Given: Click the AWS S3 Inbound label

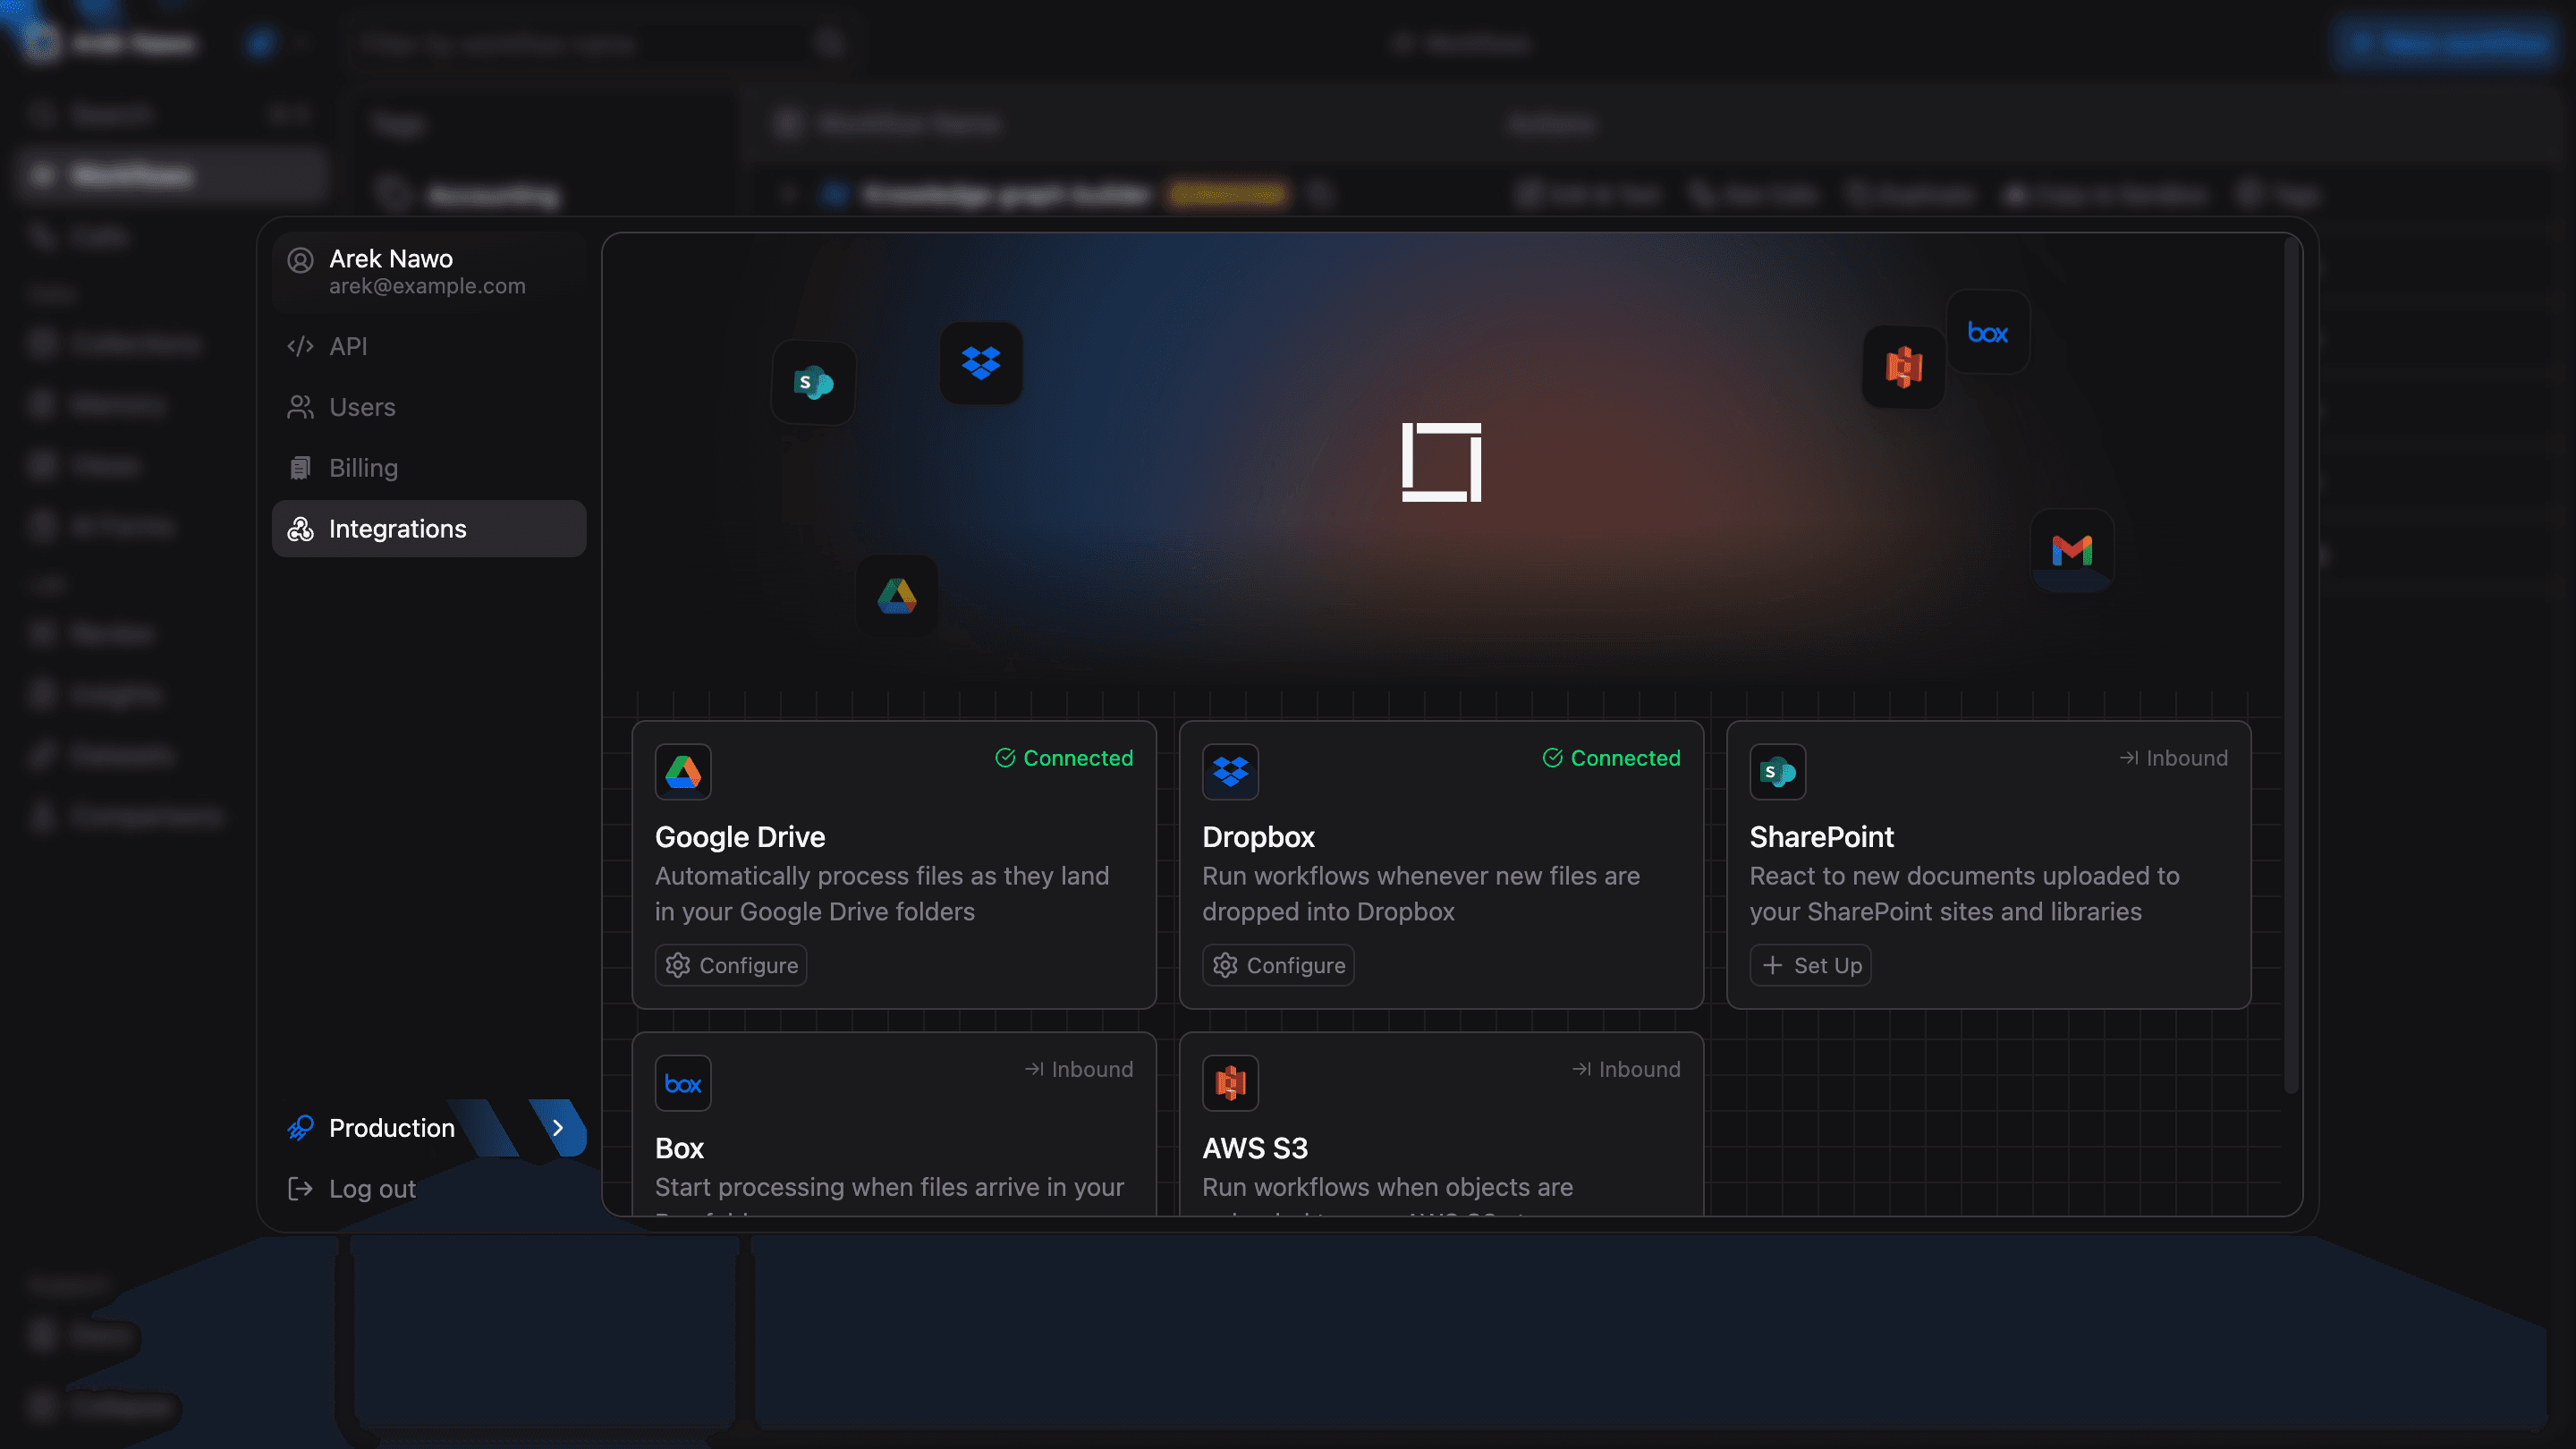Looking at the screenshot, I should click(x=1625, y=1069).
